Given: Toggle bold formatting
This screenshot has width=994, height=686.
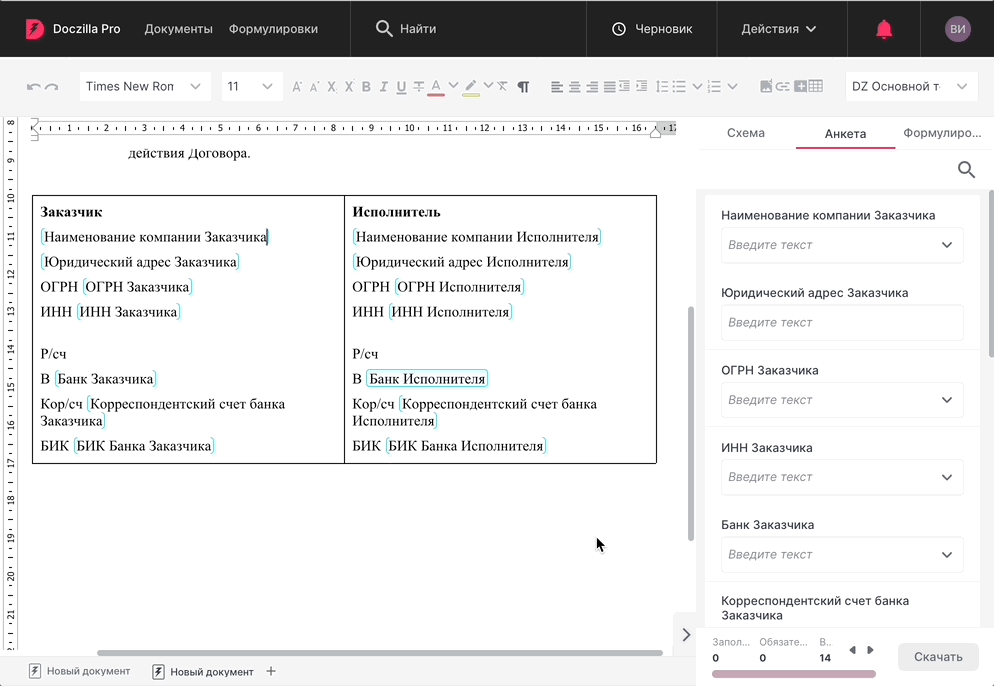Looking at the screenshot, I should click(x=366, y=87).
